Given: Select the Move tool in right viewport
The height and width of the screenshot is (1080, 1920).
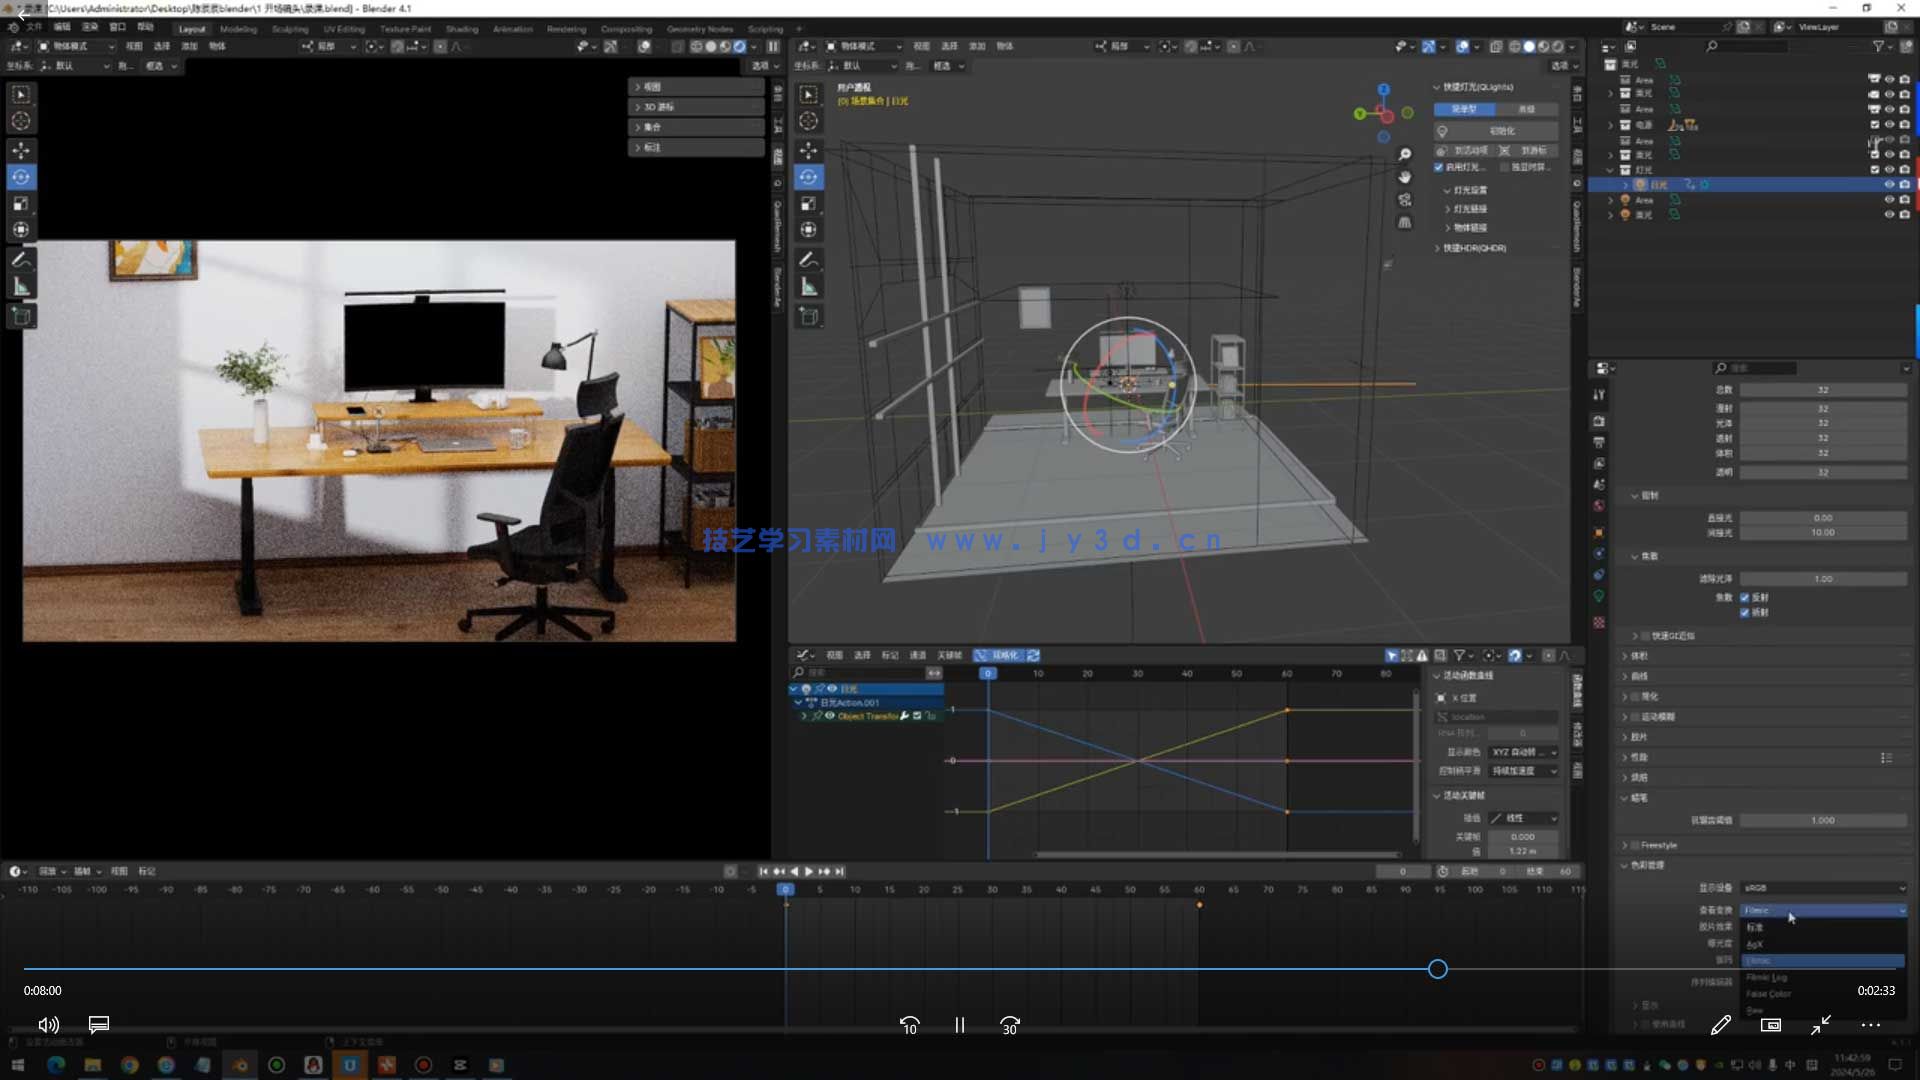Looking at the screenshot, I should (x=808, y=150).
